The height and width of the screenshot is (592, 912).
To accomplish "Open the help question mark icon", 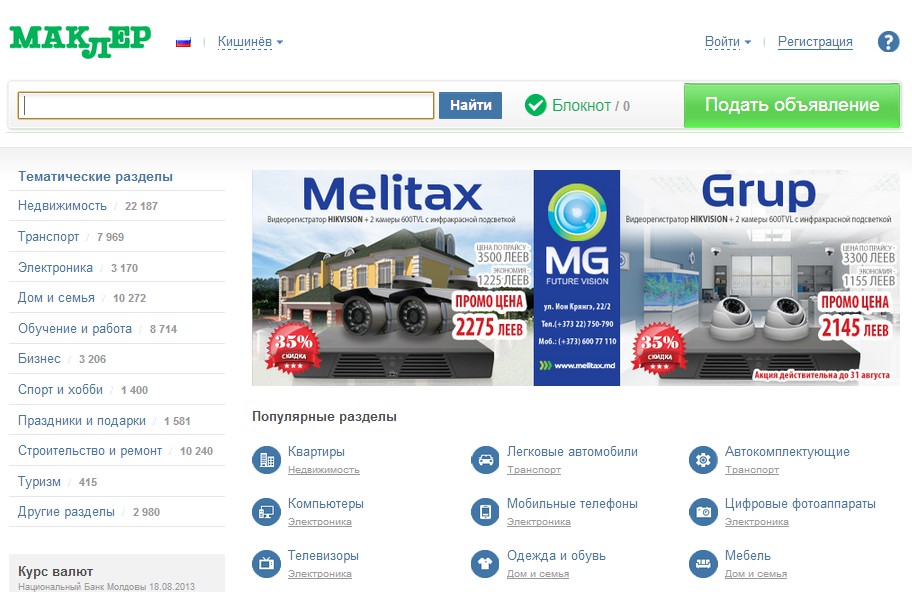I will pyautogui.click(x=888, y=42).
